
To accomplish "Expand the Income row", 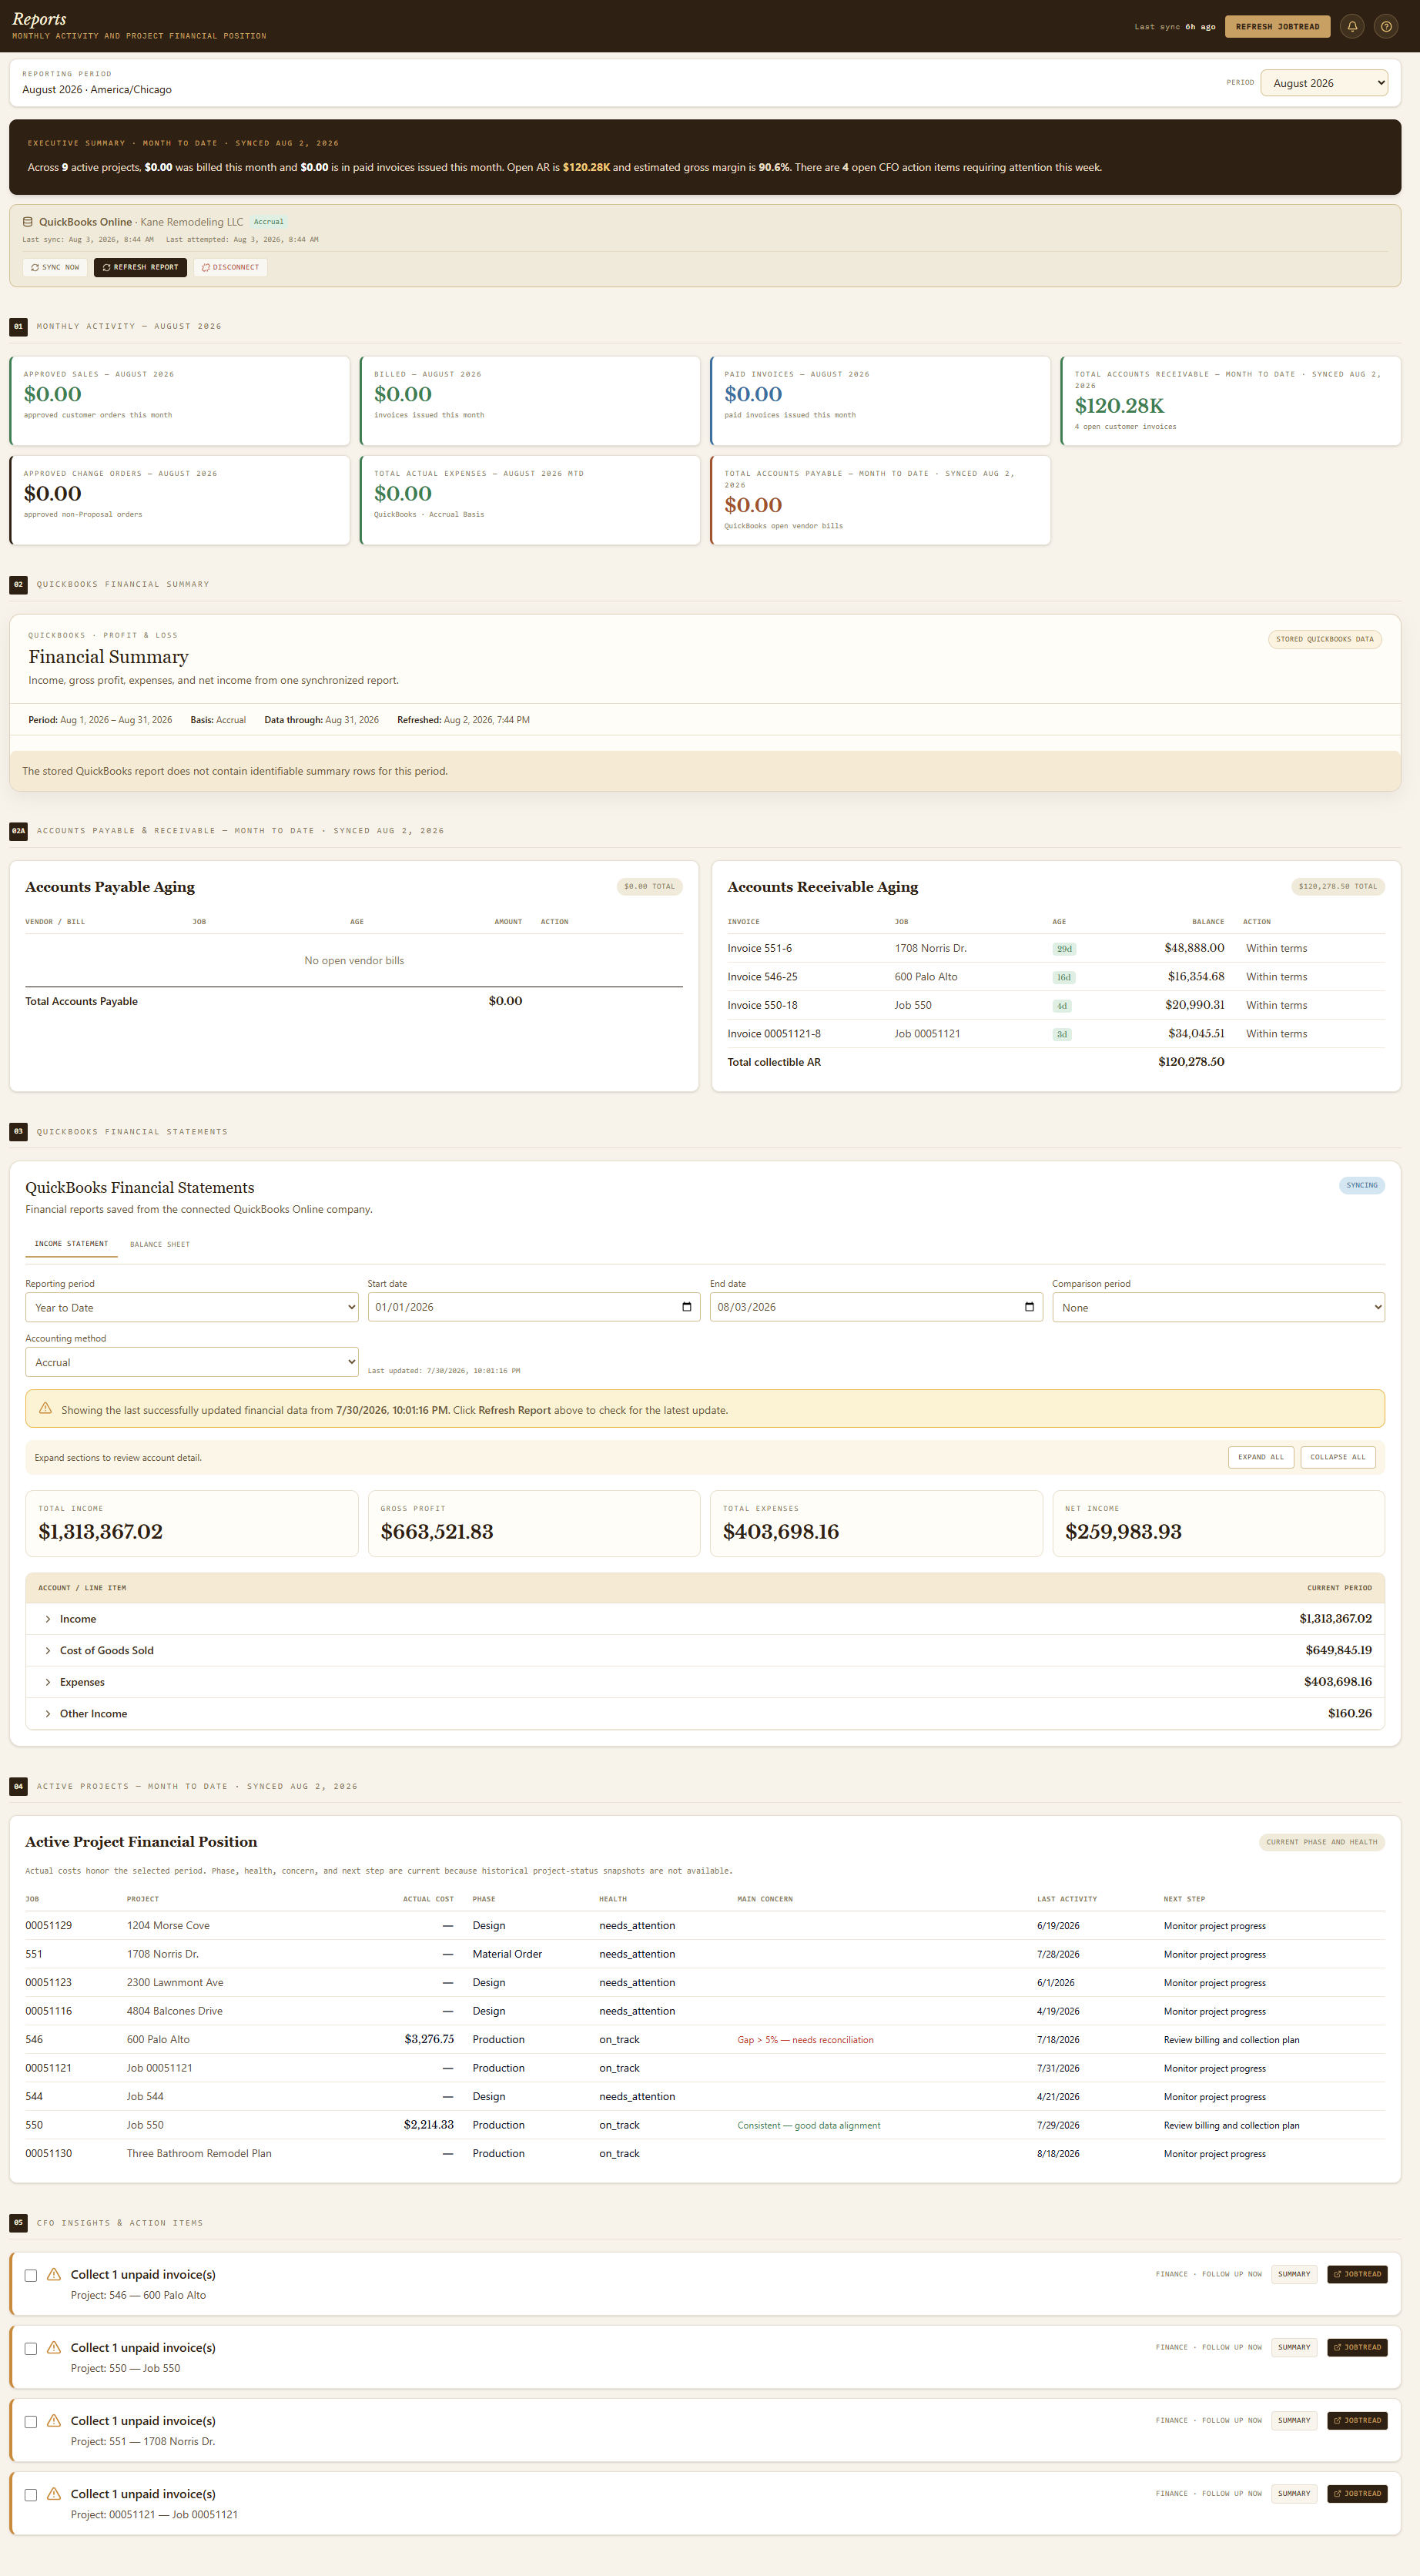I will (x=705, y=1618).
